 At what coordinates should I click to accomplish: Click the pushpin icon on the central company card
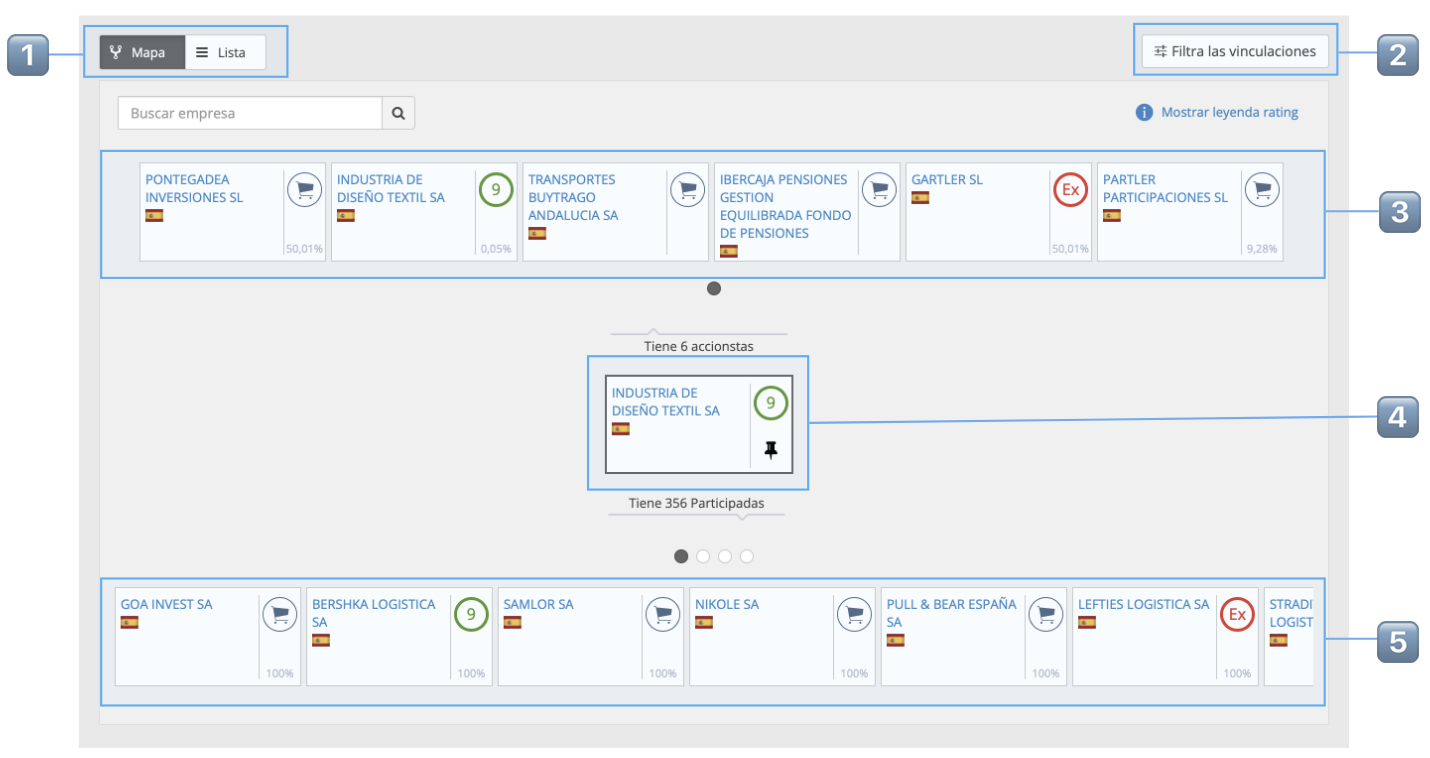point(770,451)
